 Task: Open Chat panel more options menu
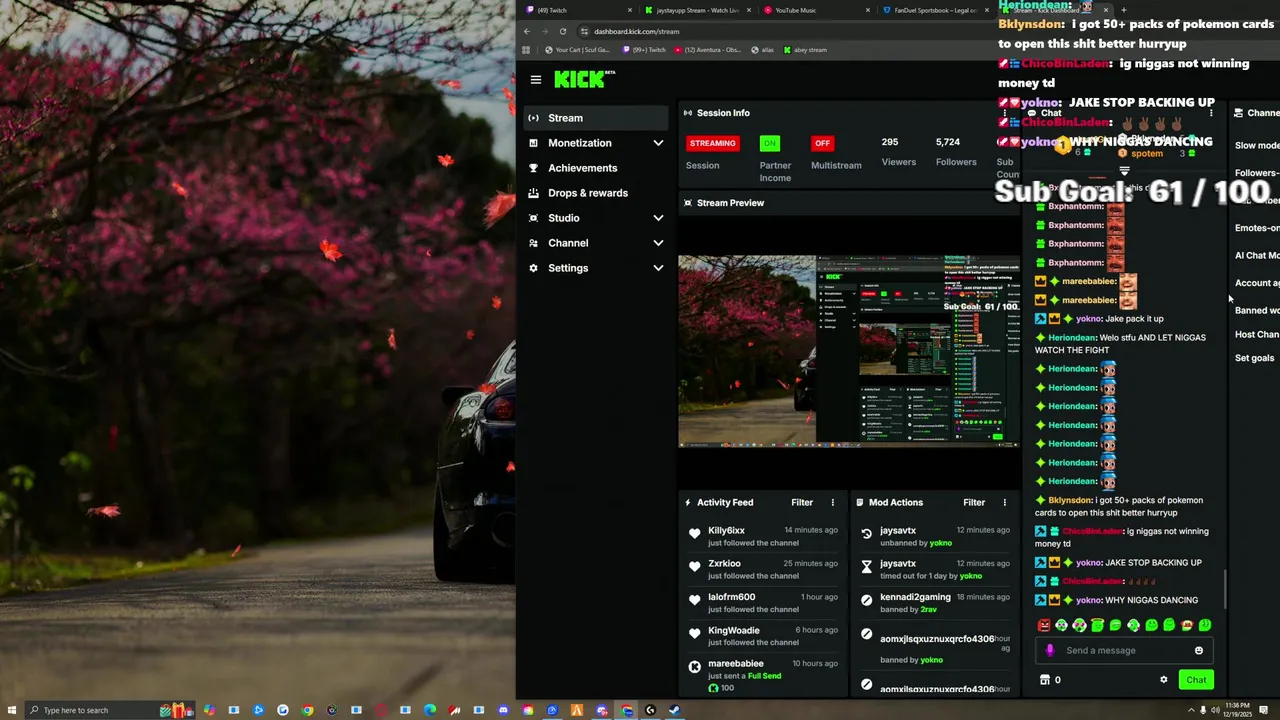point(1211,113)
